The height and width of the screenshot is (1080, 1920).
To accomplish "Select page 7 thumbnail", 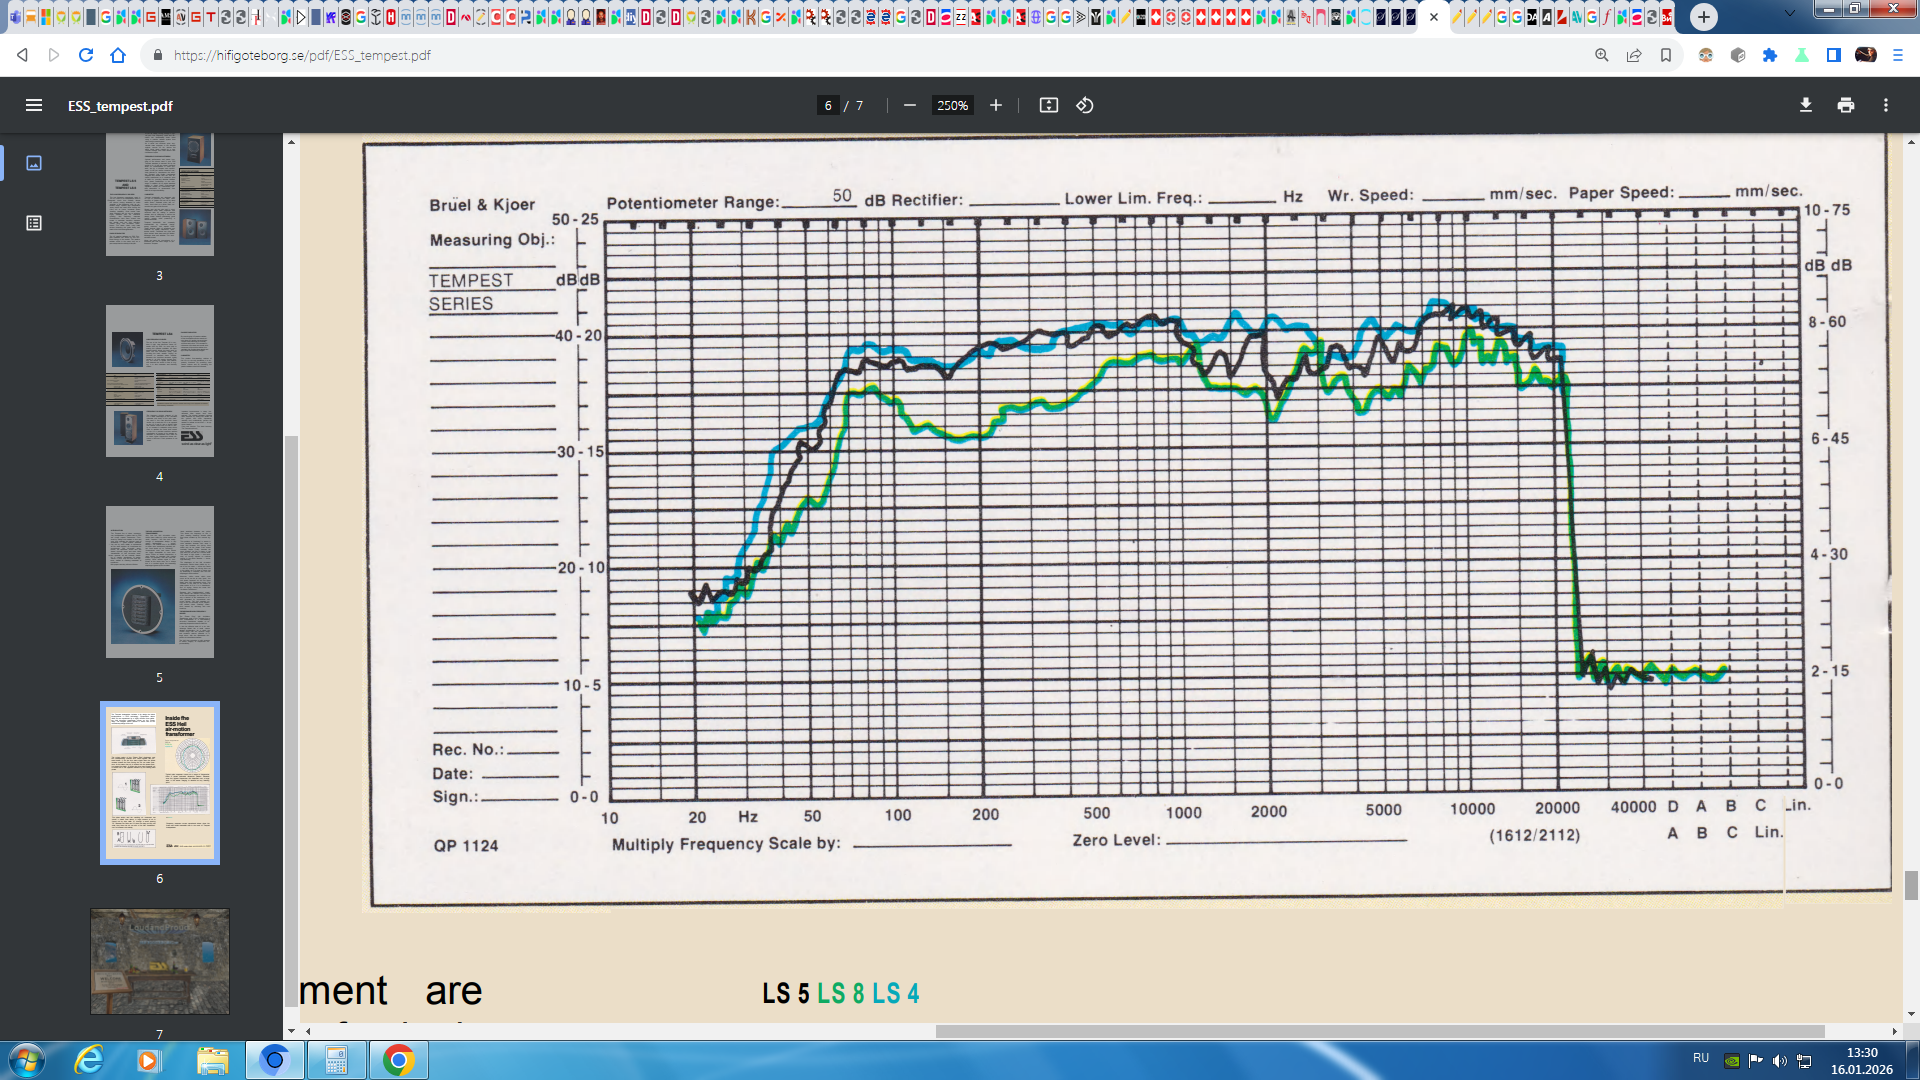I will click(160, 961).
